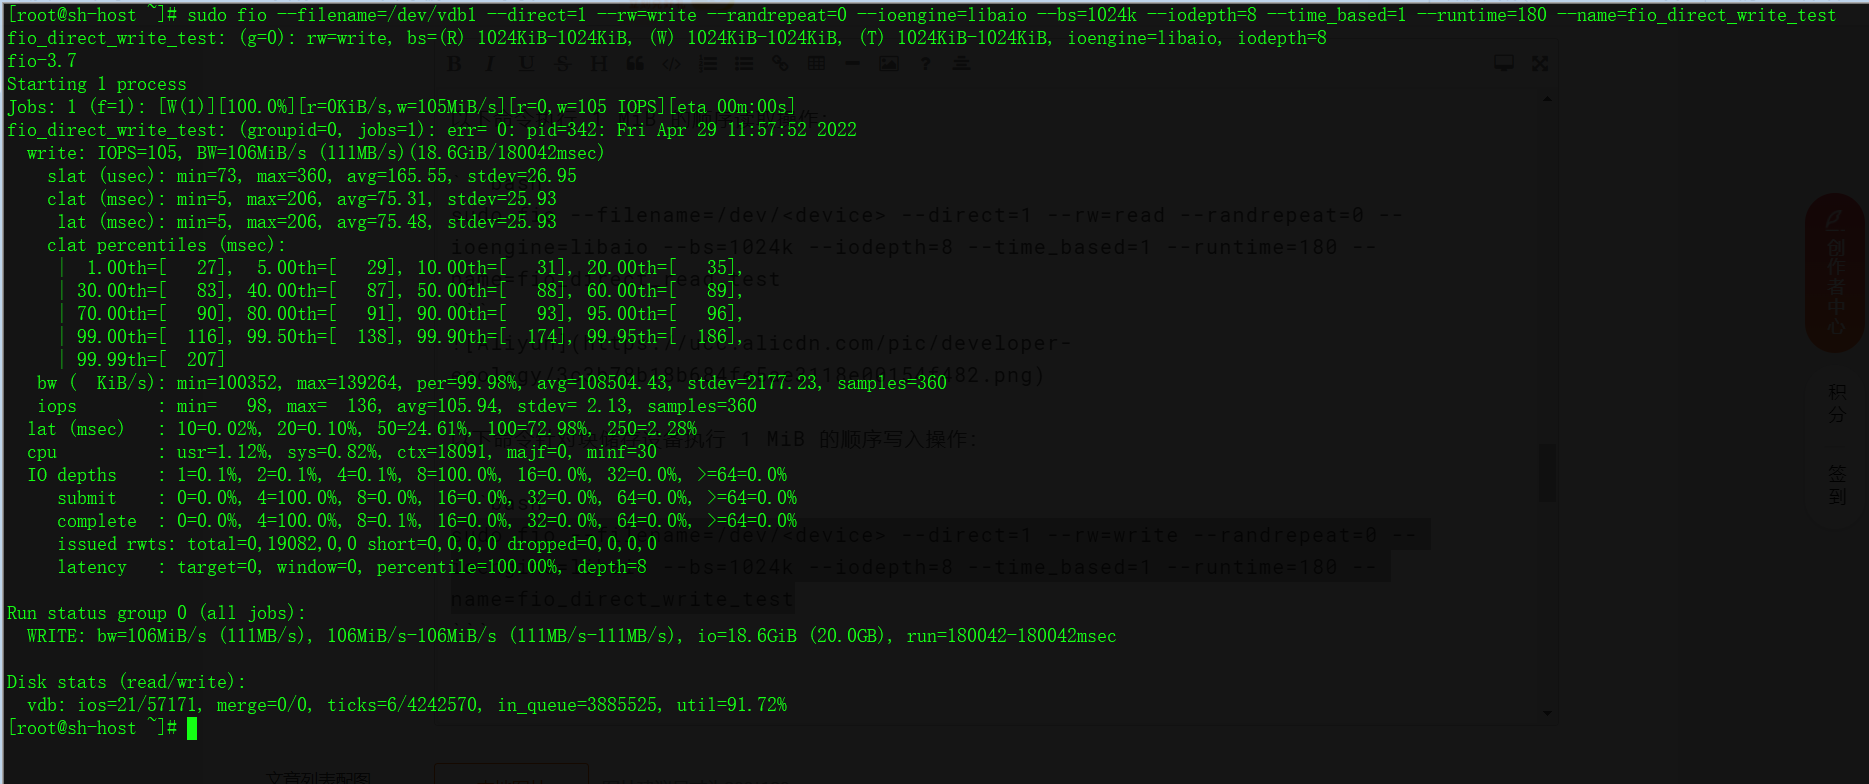This screenshot has height=784, width=1869.
Task: Insert a block quote from toolbar
Action: click(635, 63)
